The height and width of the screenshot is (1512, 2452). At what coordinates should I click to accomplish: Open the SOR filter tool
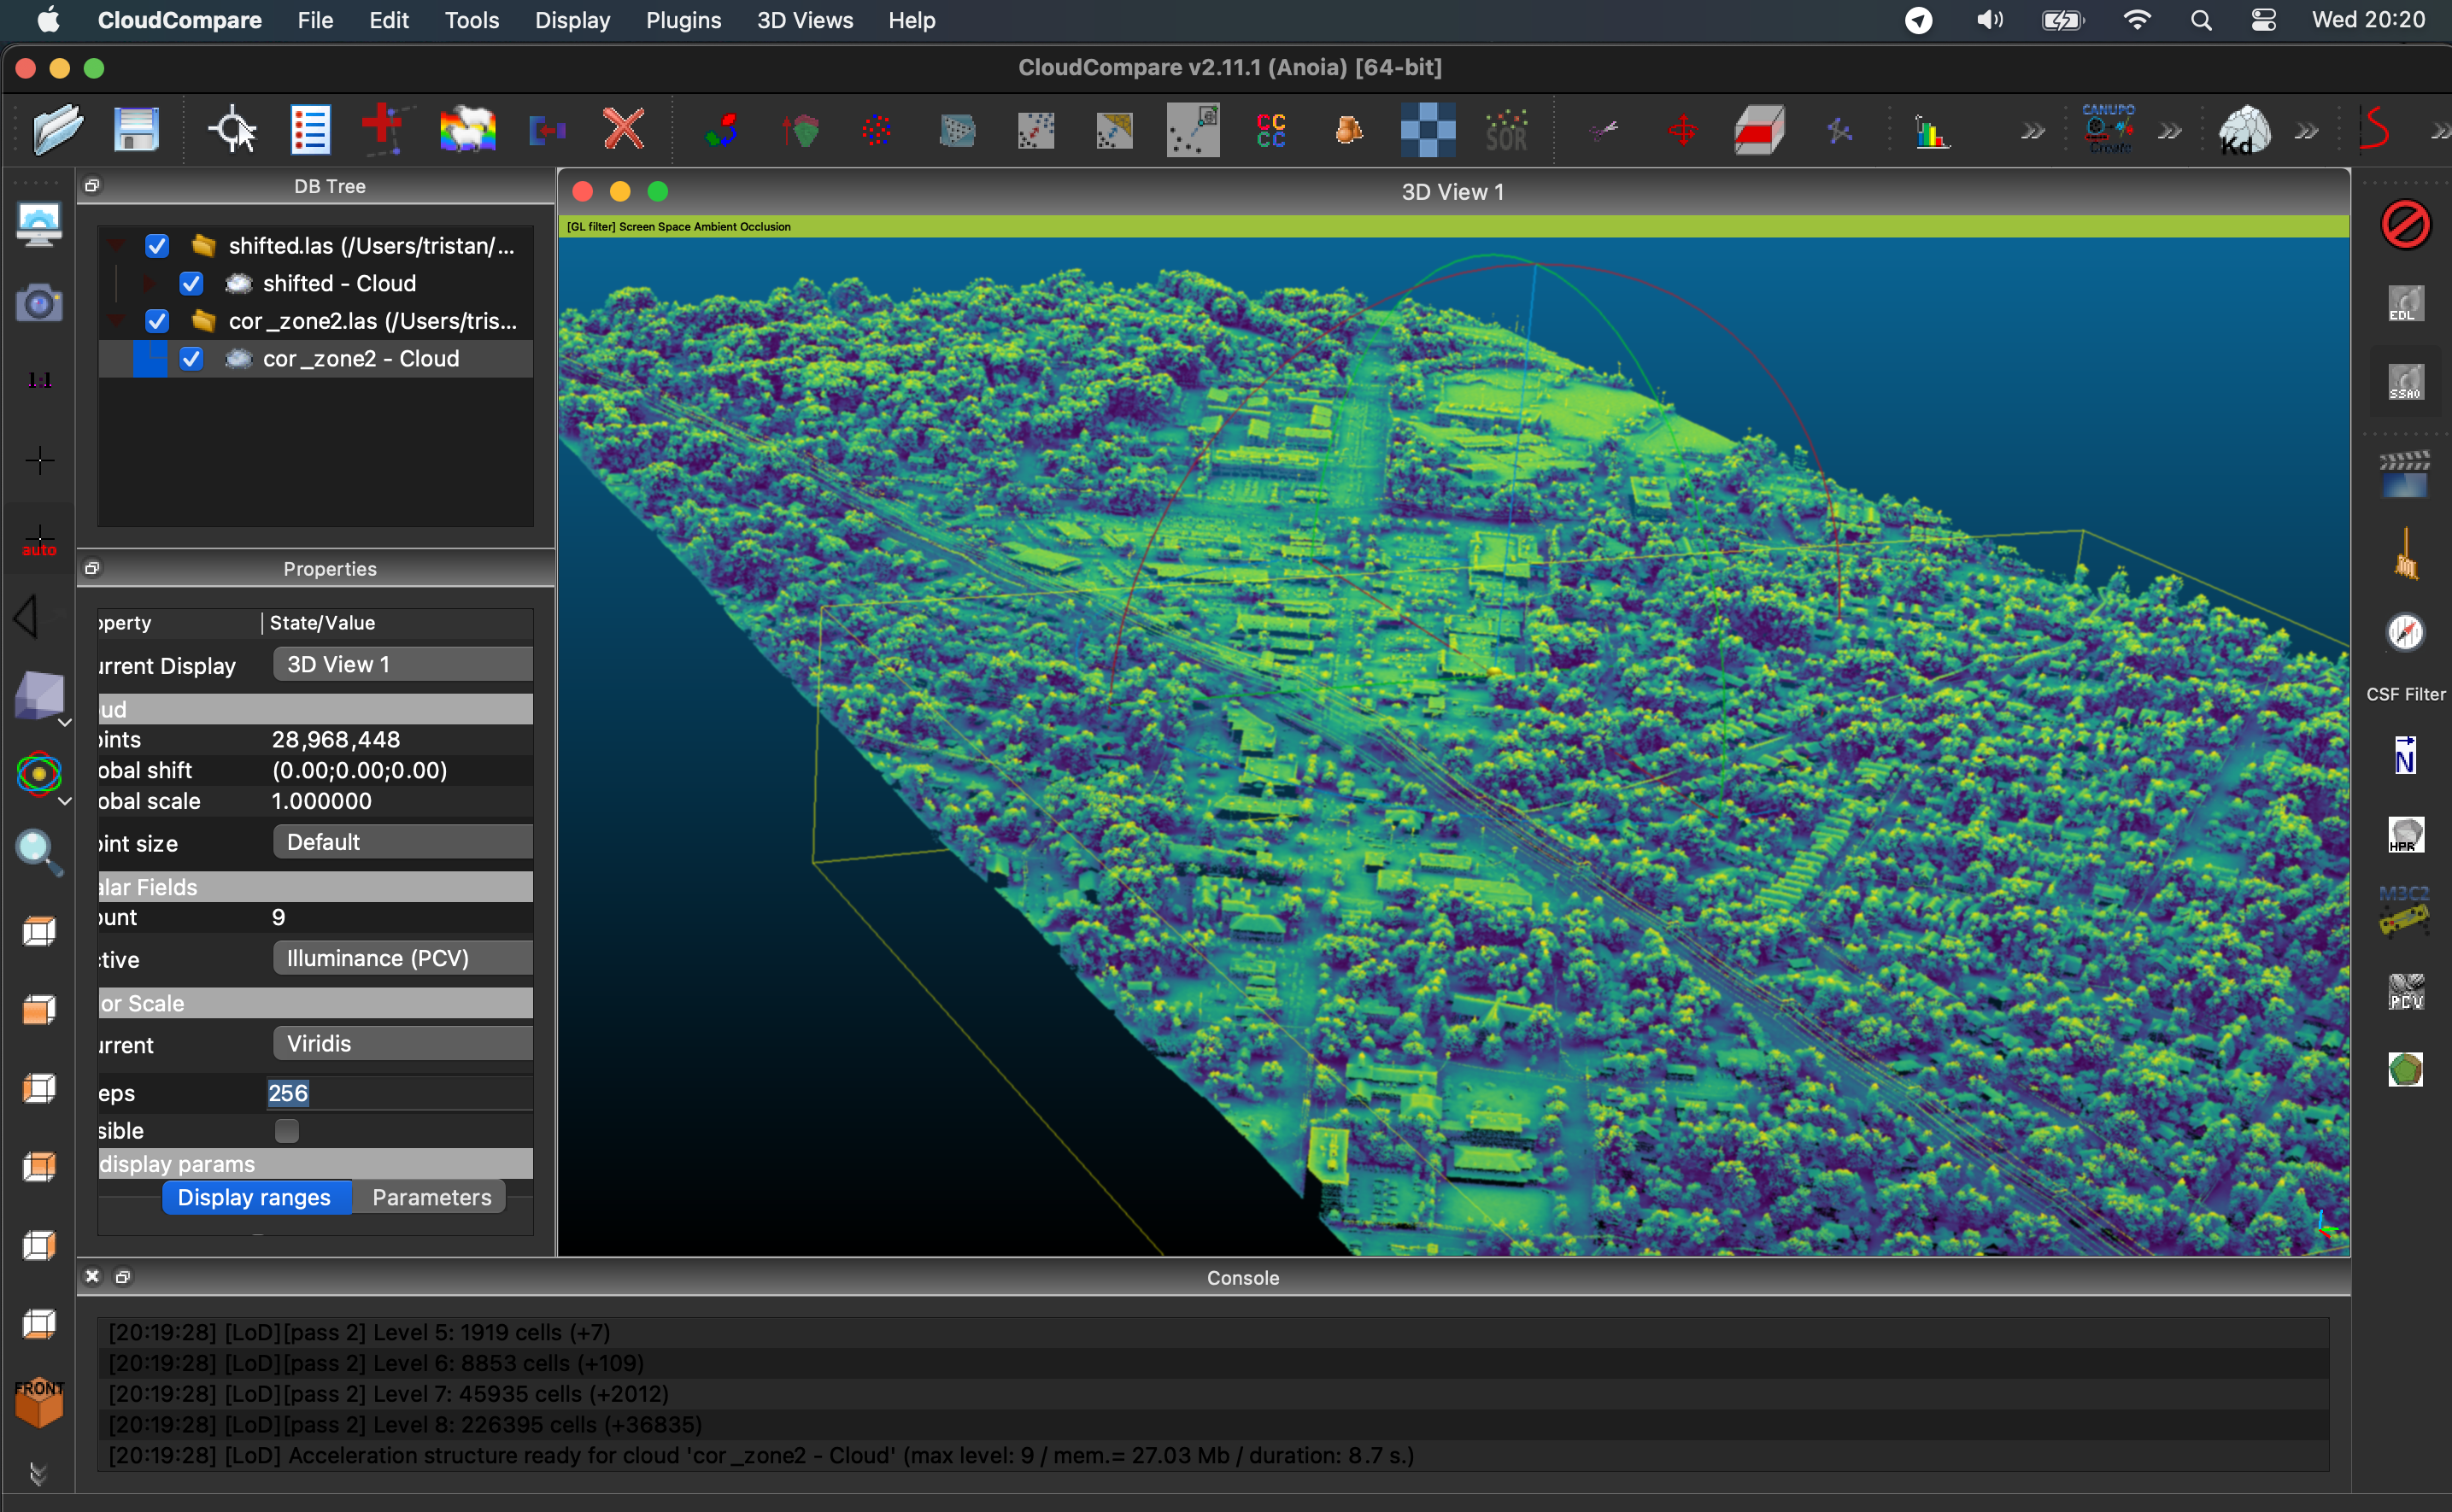pyautogui.click(x=1506, y=130)
